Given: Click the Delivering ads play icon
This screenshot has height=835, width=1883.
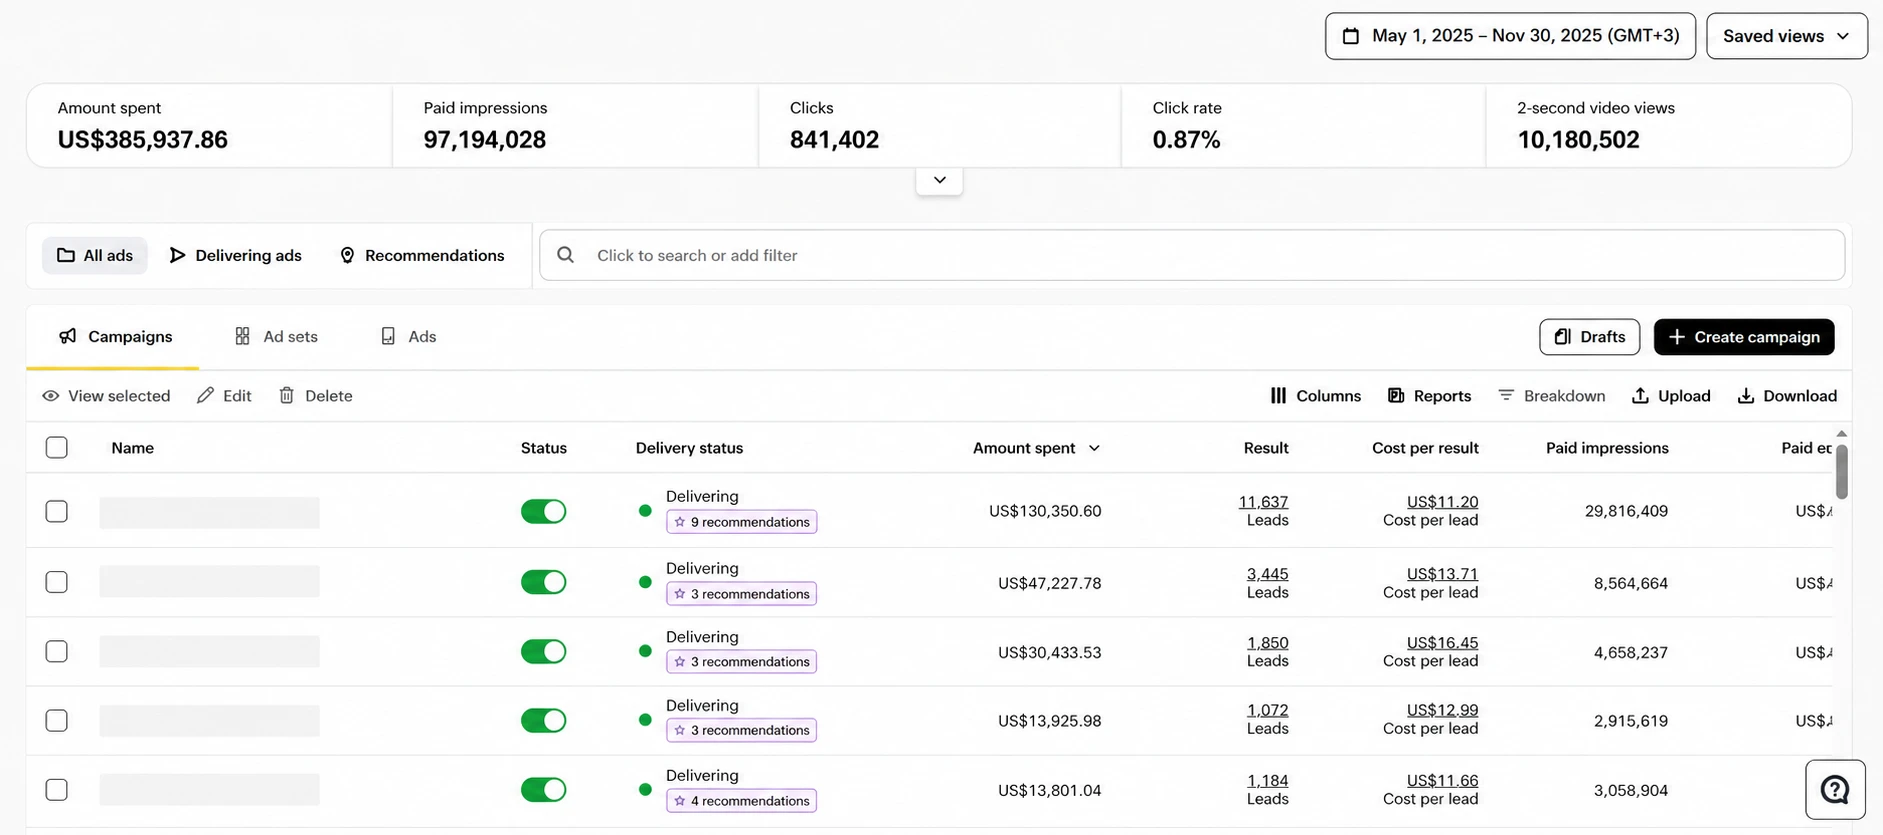Looking at the screenshot, I should click(177, 255).
